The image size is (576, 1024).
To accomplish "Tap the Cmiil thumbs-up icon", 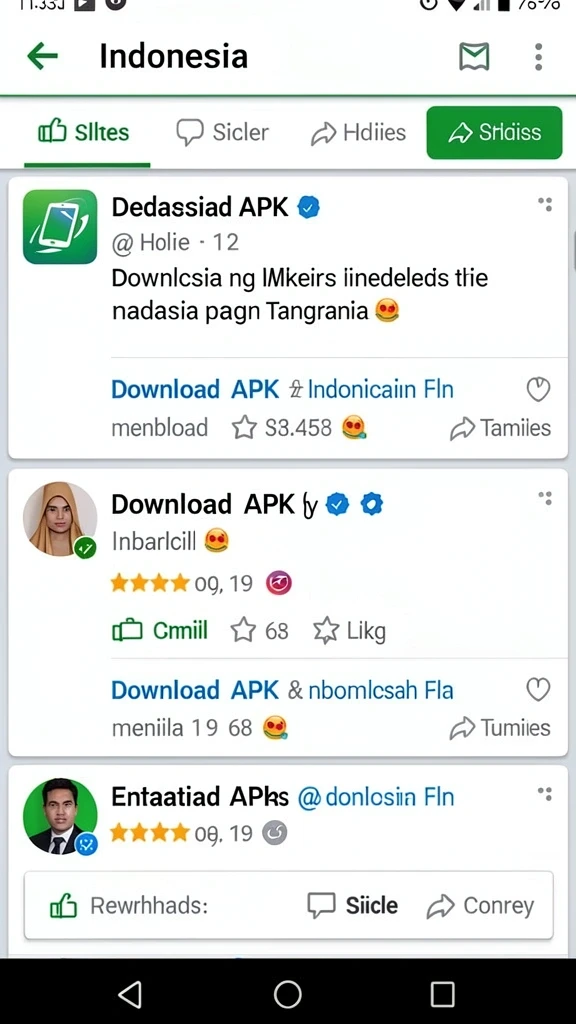I will (x=127, y=631).
